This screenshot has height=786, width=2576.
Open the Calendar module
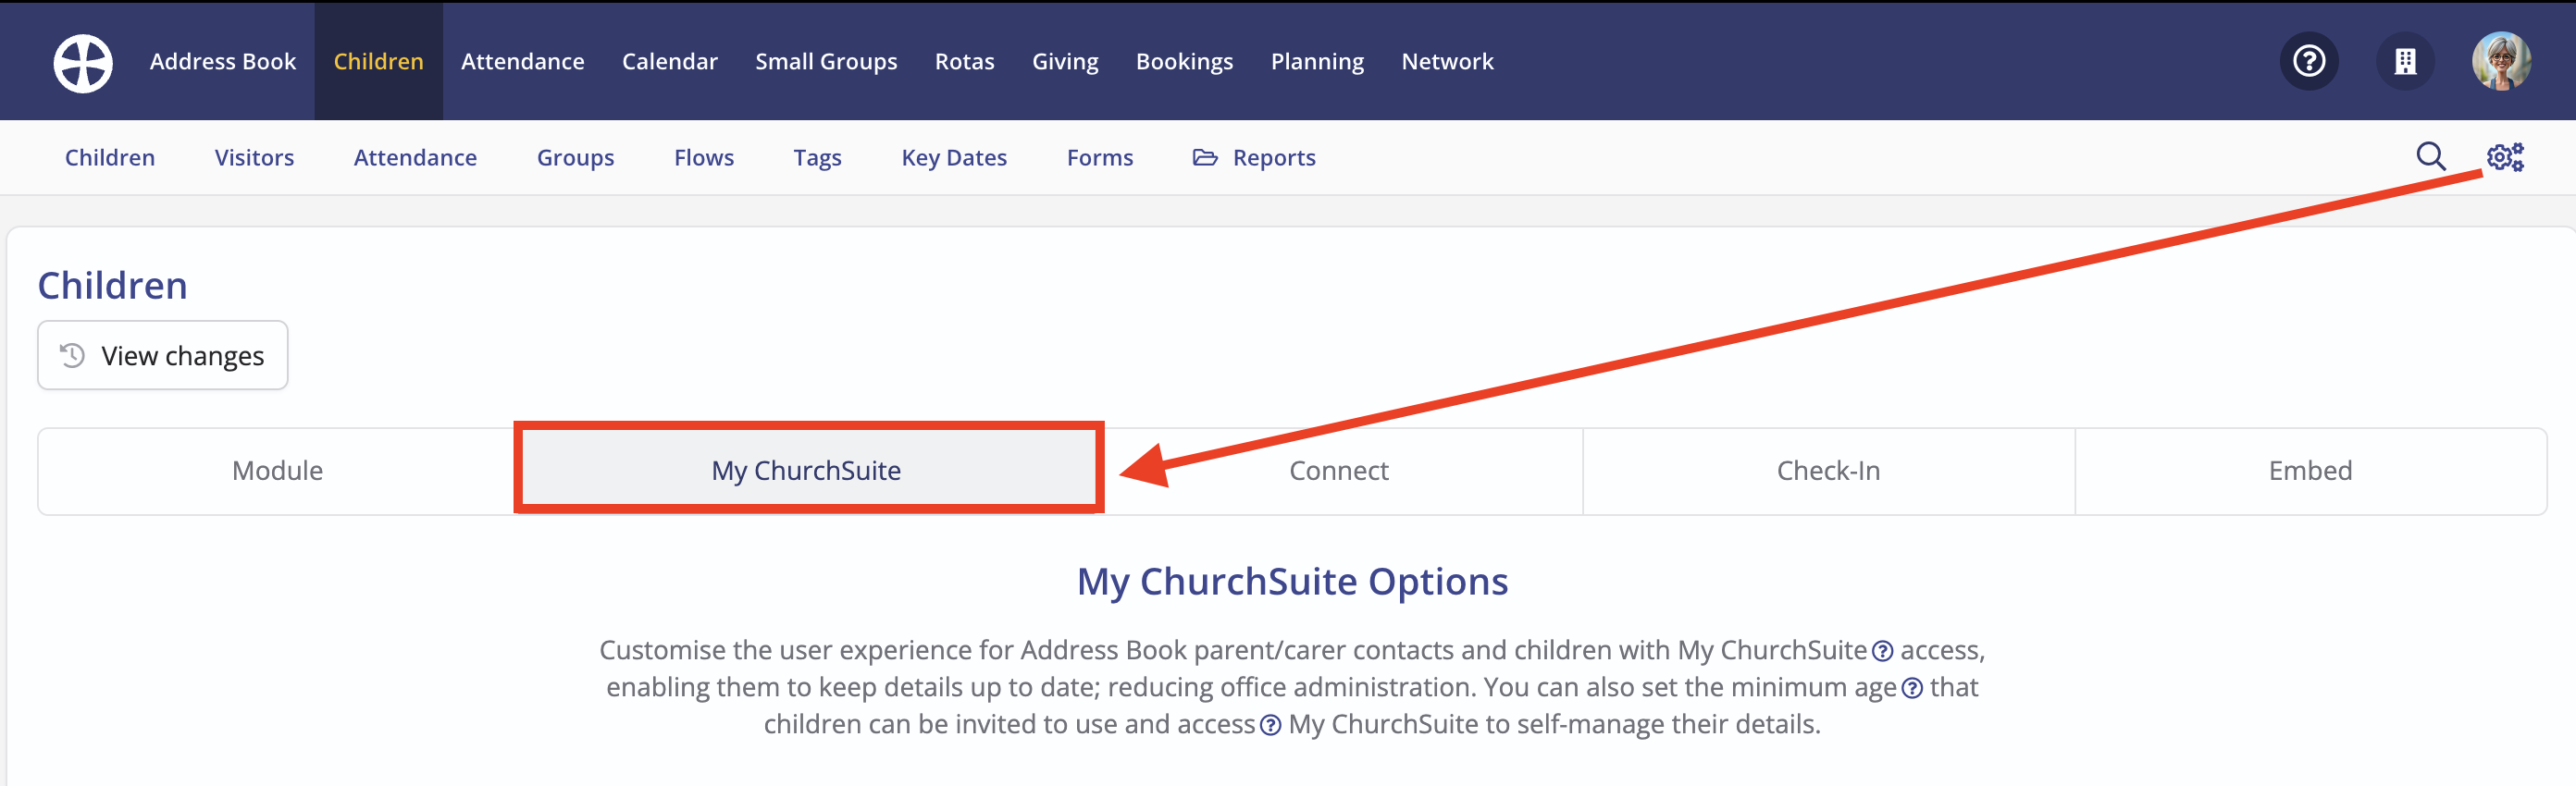point(669,61)
